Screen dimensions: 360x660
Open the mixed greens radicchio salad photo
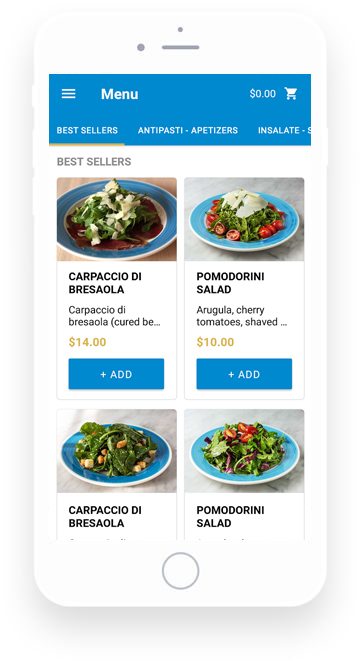coord(244,451)
